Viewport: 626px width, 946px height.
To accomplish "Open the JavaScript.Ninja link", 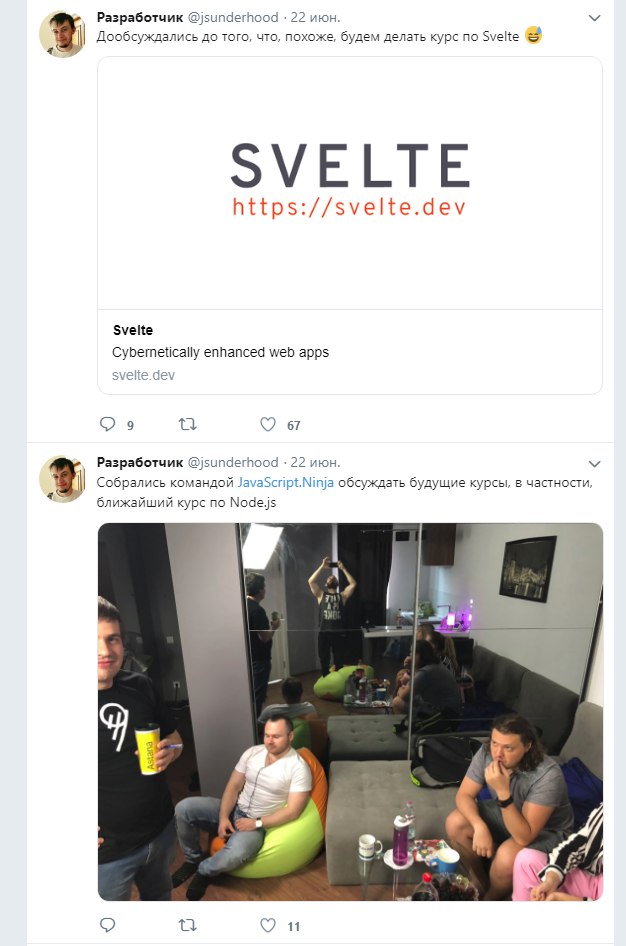I will tap(285, 483).
